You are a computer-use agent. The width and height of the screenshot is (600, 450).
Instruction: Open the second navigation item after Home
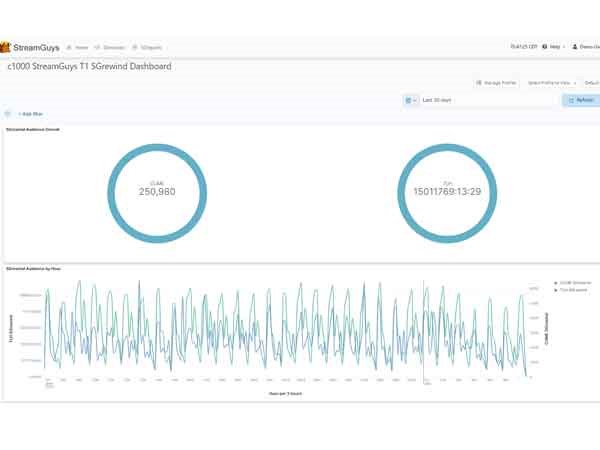click(x=110, y=47)
